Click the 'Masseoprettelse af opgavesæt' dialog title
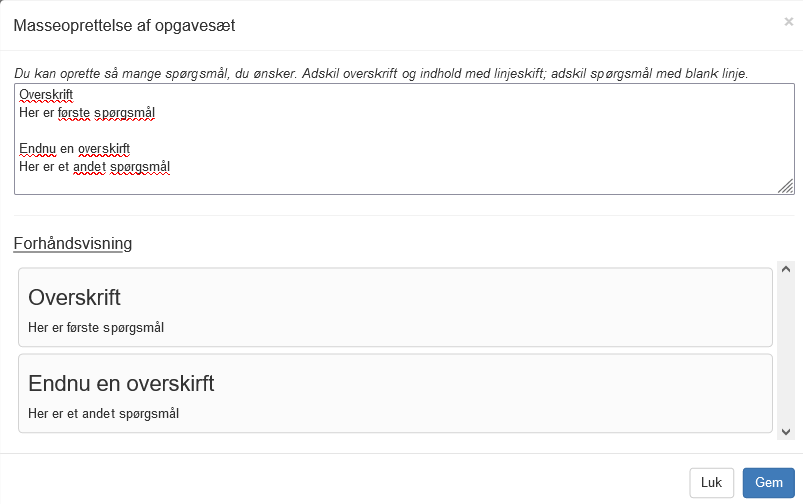 coord(124,25)
